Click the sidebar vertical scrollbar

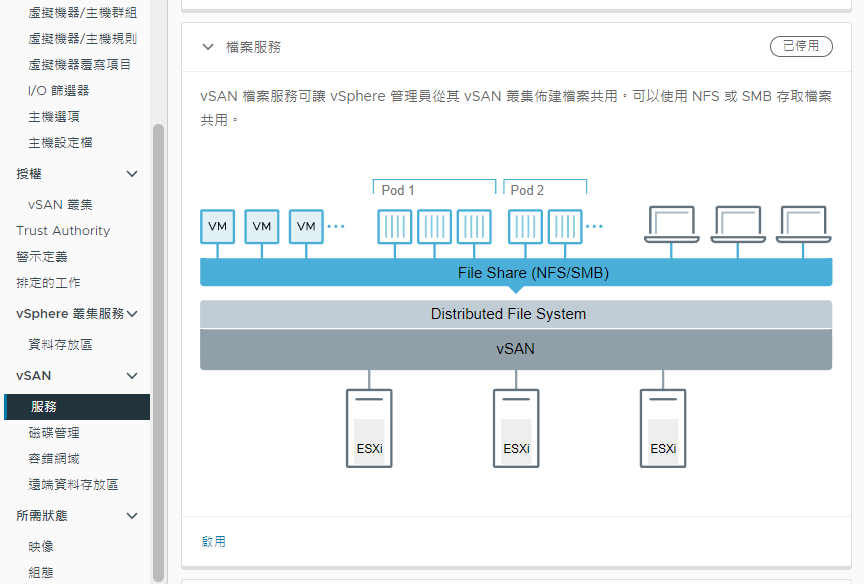(158, 353)
